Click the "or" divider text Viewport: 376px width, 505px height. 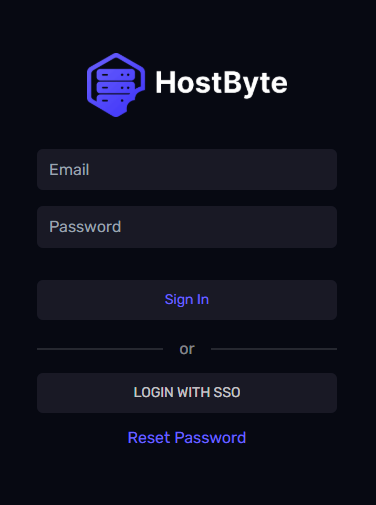pos(187,349)
